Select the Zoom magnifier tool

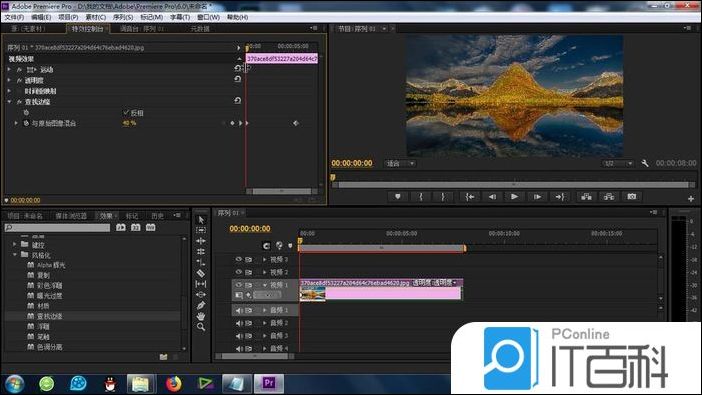201,327
